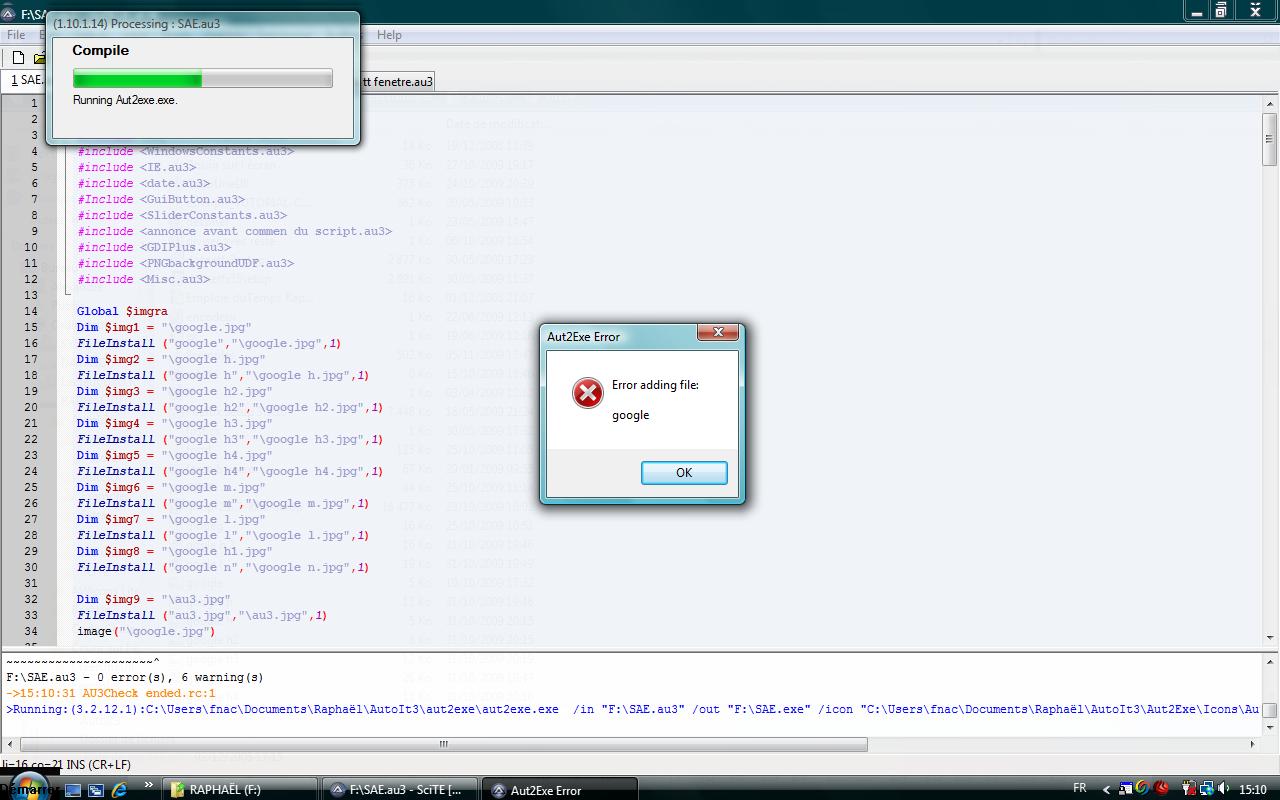
Task: Click the Compile progress bar
Action: [203, 79]
